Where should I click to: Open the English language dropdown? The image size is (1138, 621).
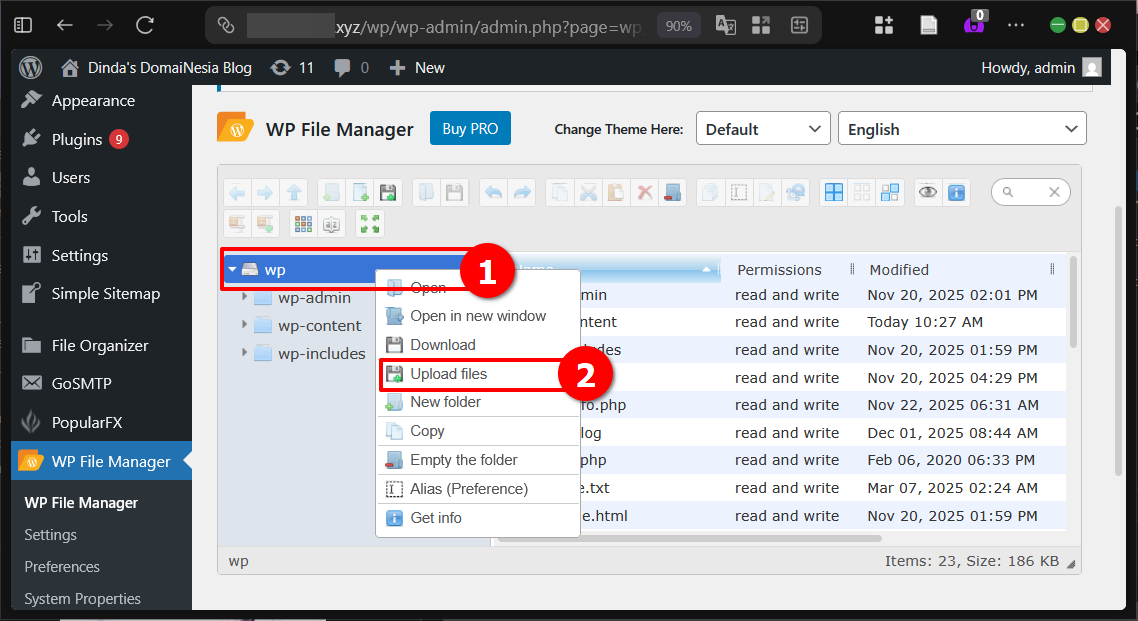[961, 128]
